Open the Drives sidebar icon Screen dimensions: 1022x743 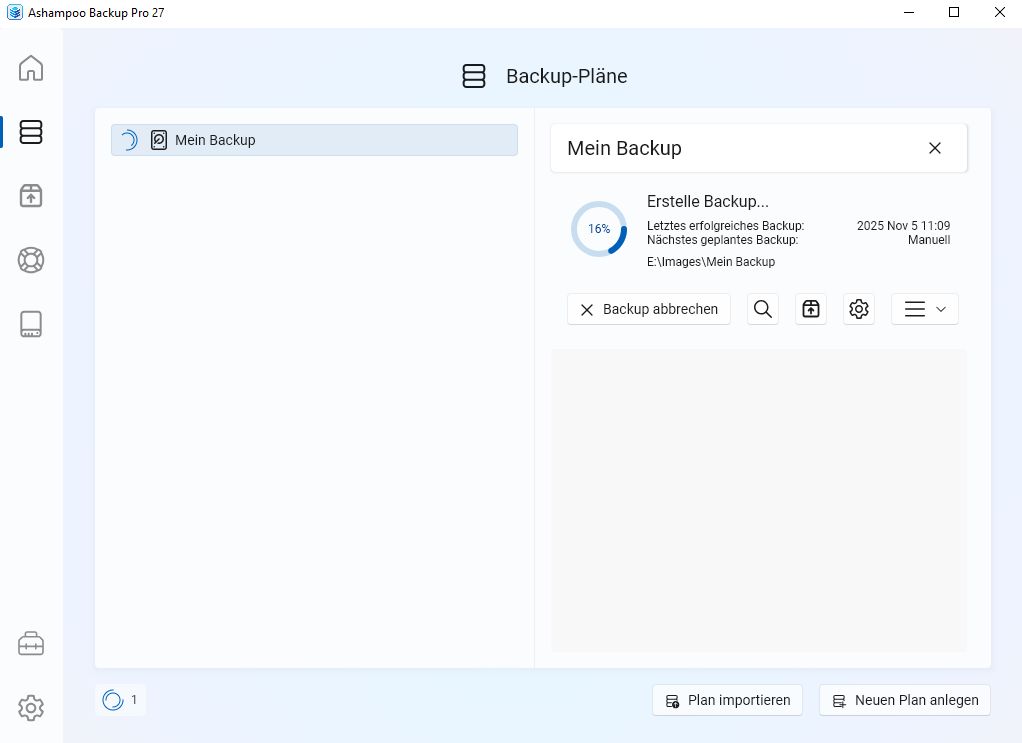[x=31, y=324]
